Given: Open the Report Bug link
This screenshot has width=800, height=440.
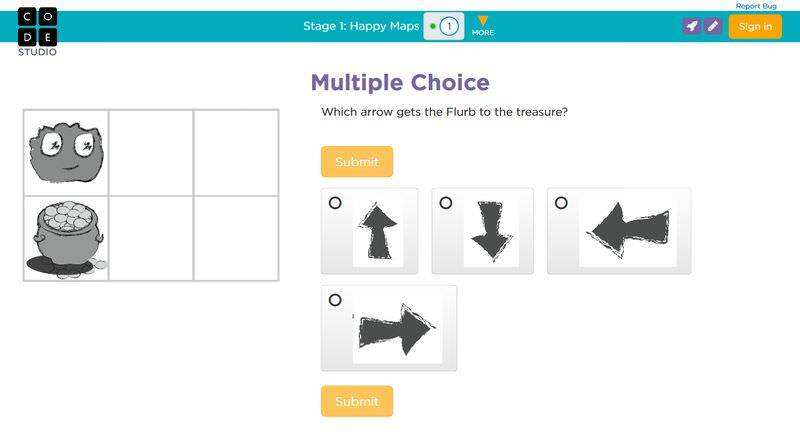Looking at the screenshot, I should (756, 6).
